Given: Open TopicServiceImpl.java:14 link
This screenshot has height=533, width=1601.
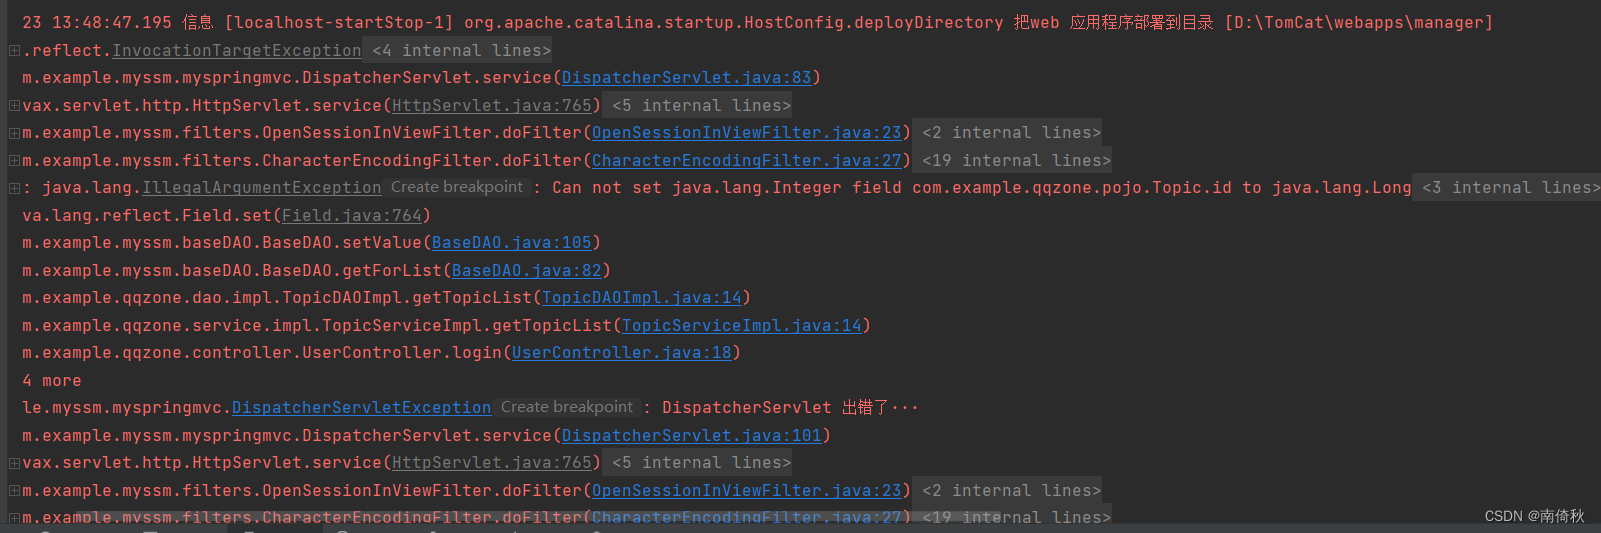Looking at the screenshot, I should click(x=742, y=326).
